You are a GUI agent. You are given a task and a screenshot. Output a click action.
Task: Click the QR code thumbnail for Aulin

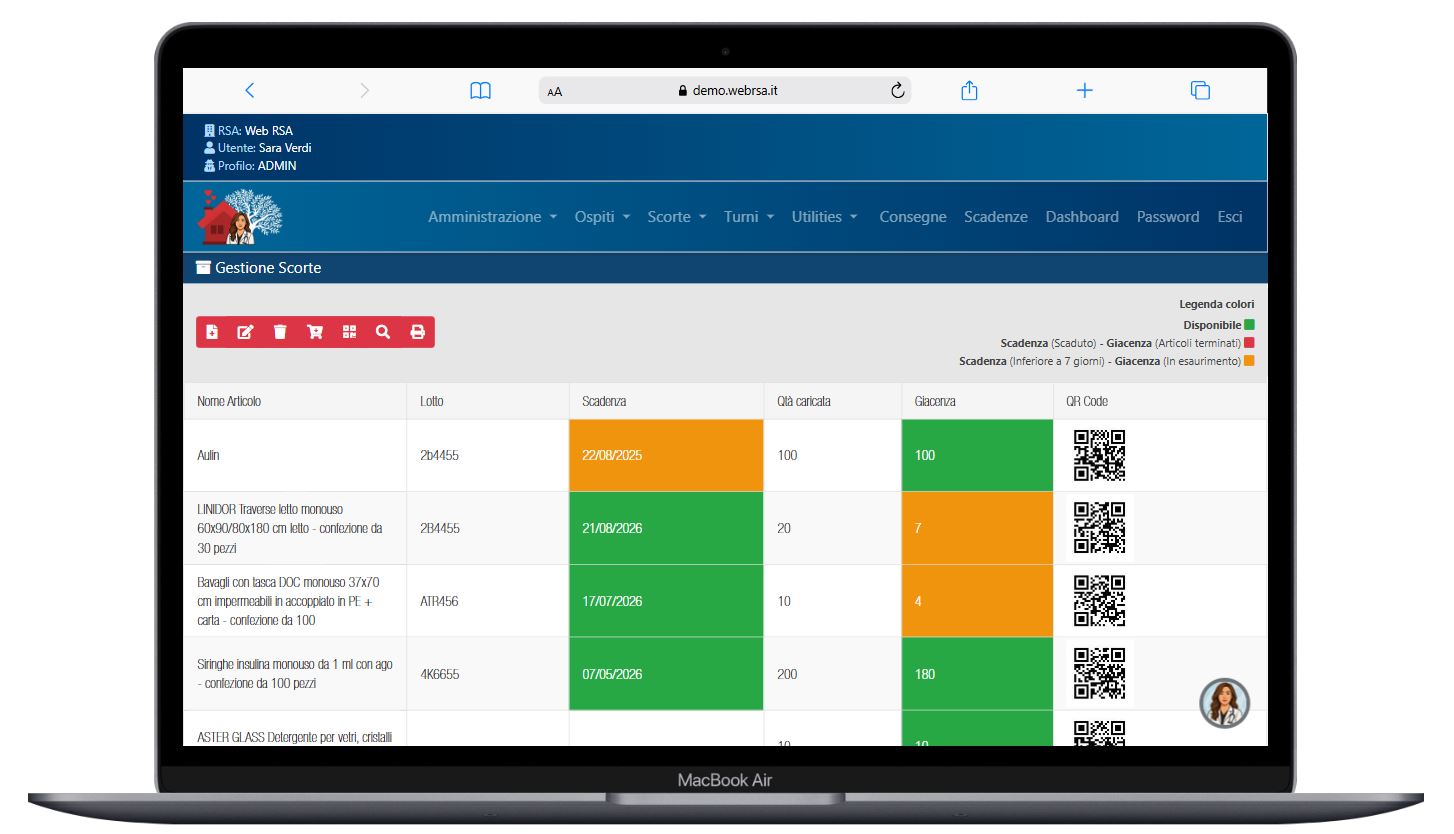coord(1099,455)
